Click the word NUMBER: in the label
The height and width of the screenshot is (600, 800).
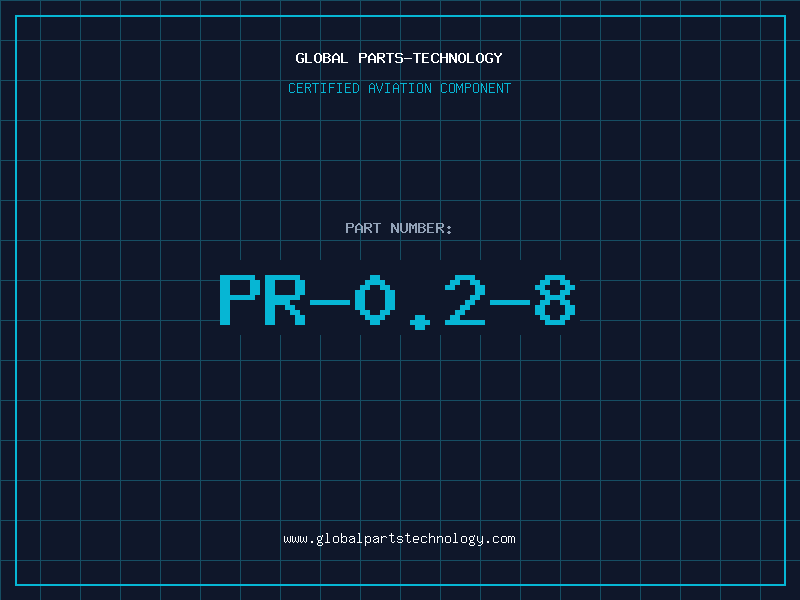tap(421, 228)
